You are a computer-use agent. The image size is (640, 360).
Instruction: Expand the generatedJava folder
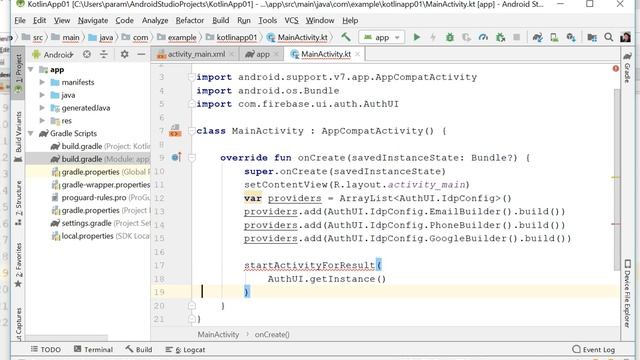[42, 108]
